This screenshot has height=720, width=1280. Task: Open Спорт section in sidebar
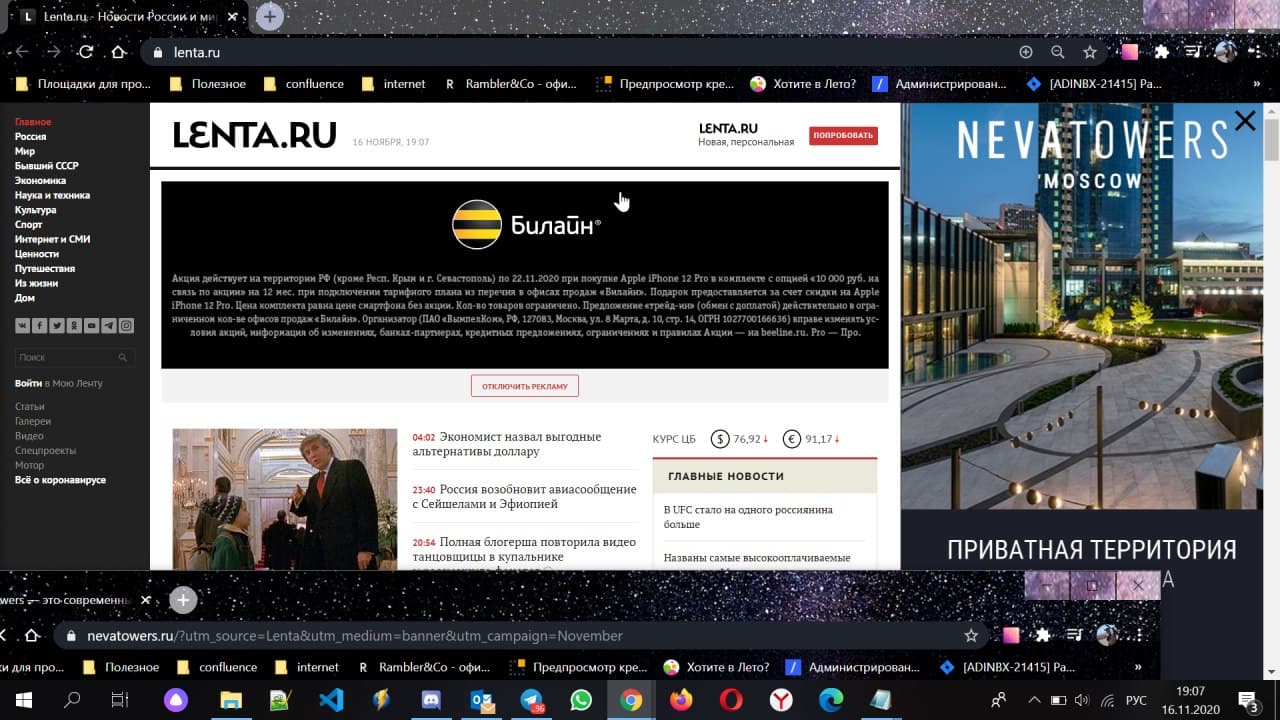[x=28, y=225]
